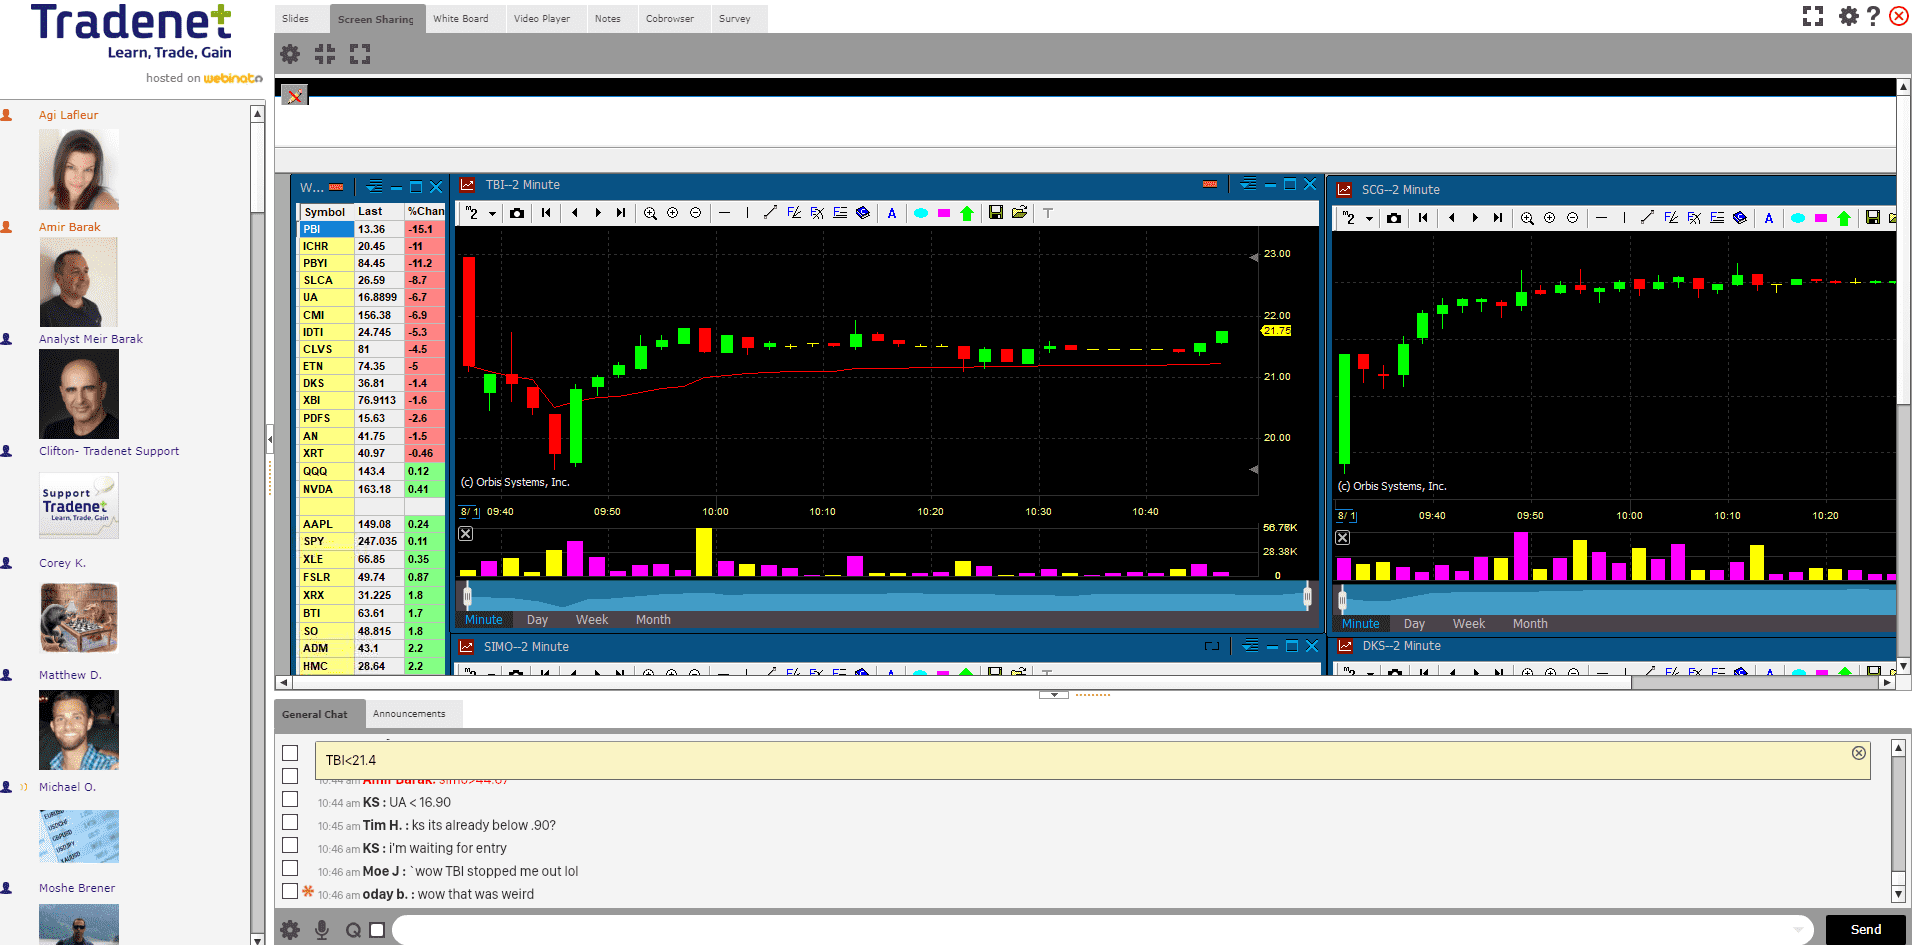The width and height of the screenshot is (1912, 945).
Task: Collapse the attendee sidebar panel handle
Action: [x=269, y=439]
